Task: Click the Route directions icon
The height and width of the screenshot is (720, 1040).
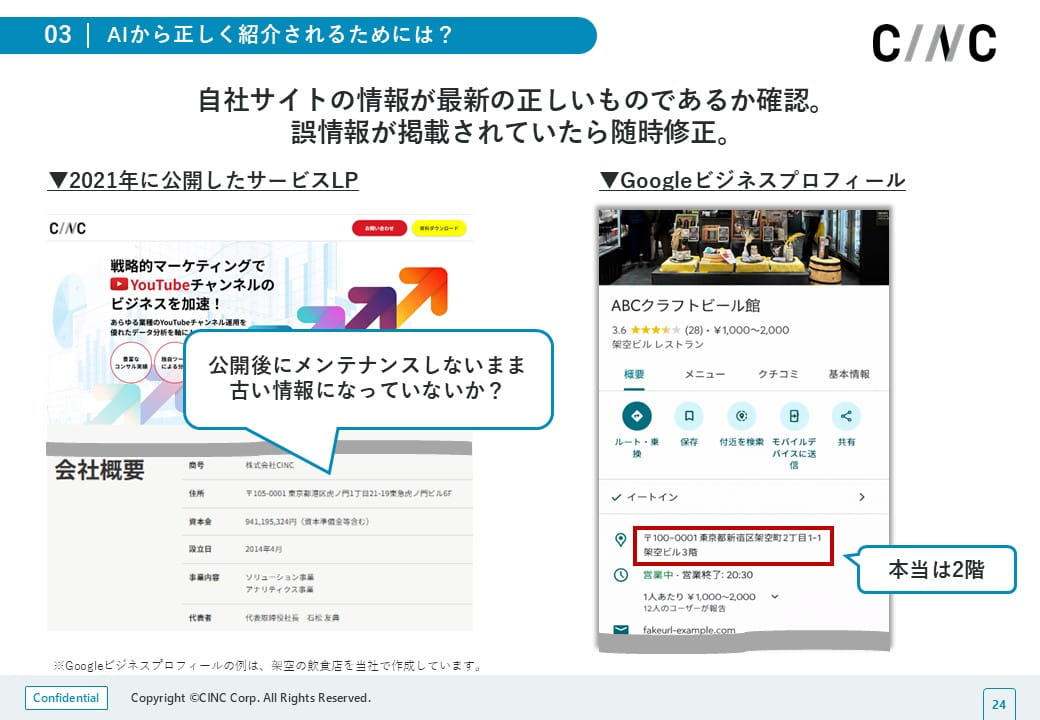Action: [637, 416]
